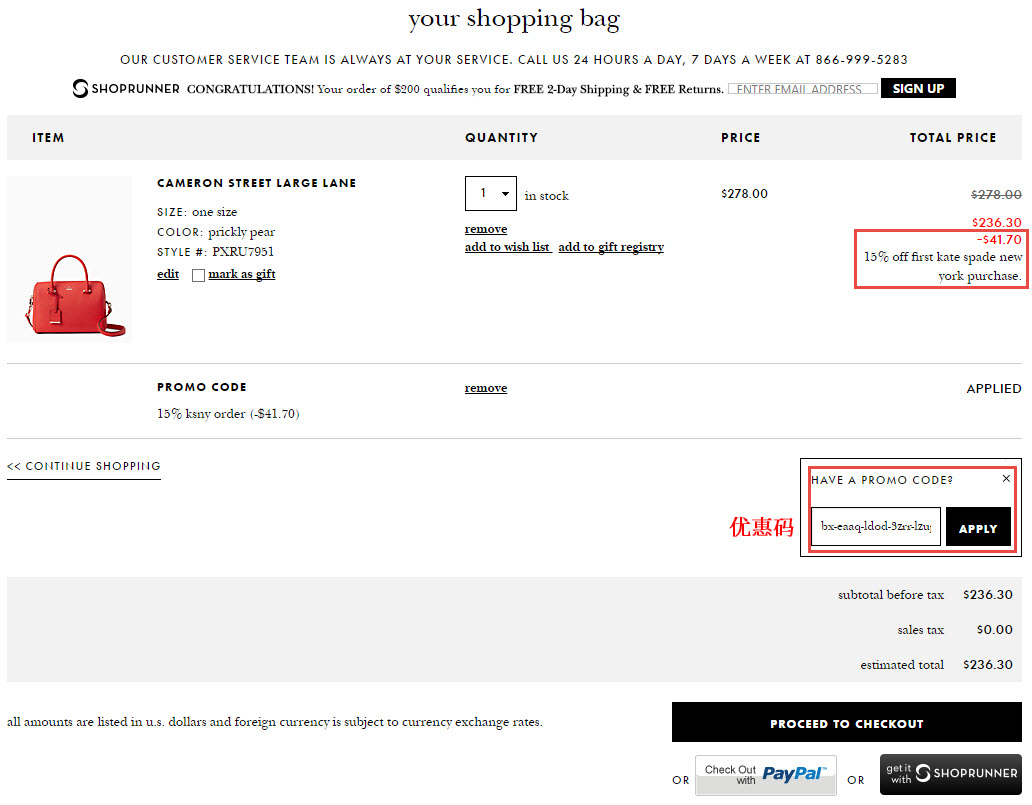Click the APPLIED status label
Screen dimensions: 1032x805
[x=994, y=389]
